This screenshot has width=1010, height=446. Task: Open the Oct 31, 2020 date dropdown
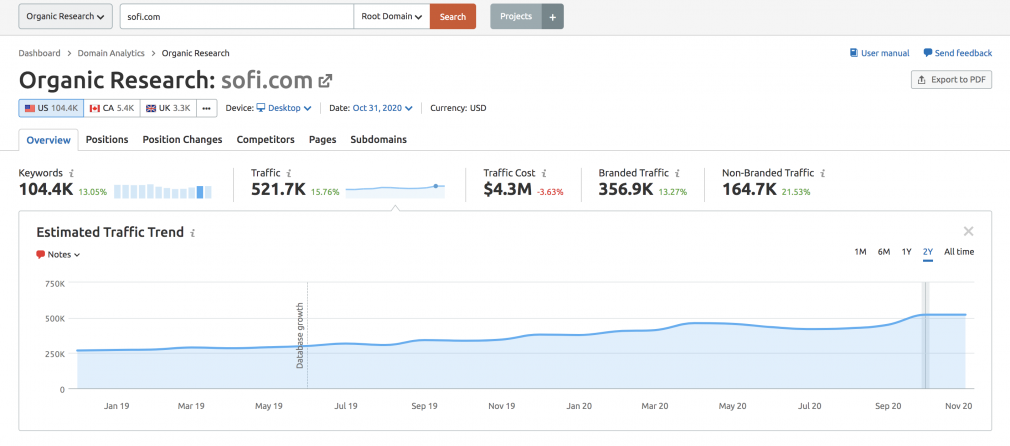pos(383,108)
